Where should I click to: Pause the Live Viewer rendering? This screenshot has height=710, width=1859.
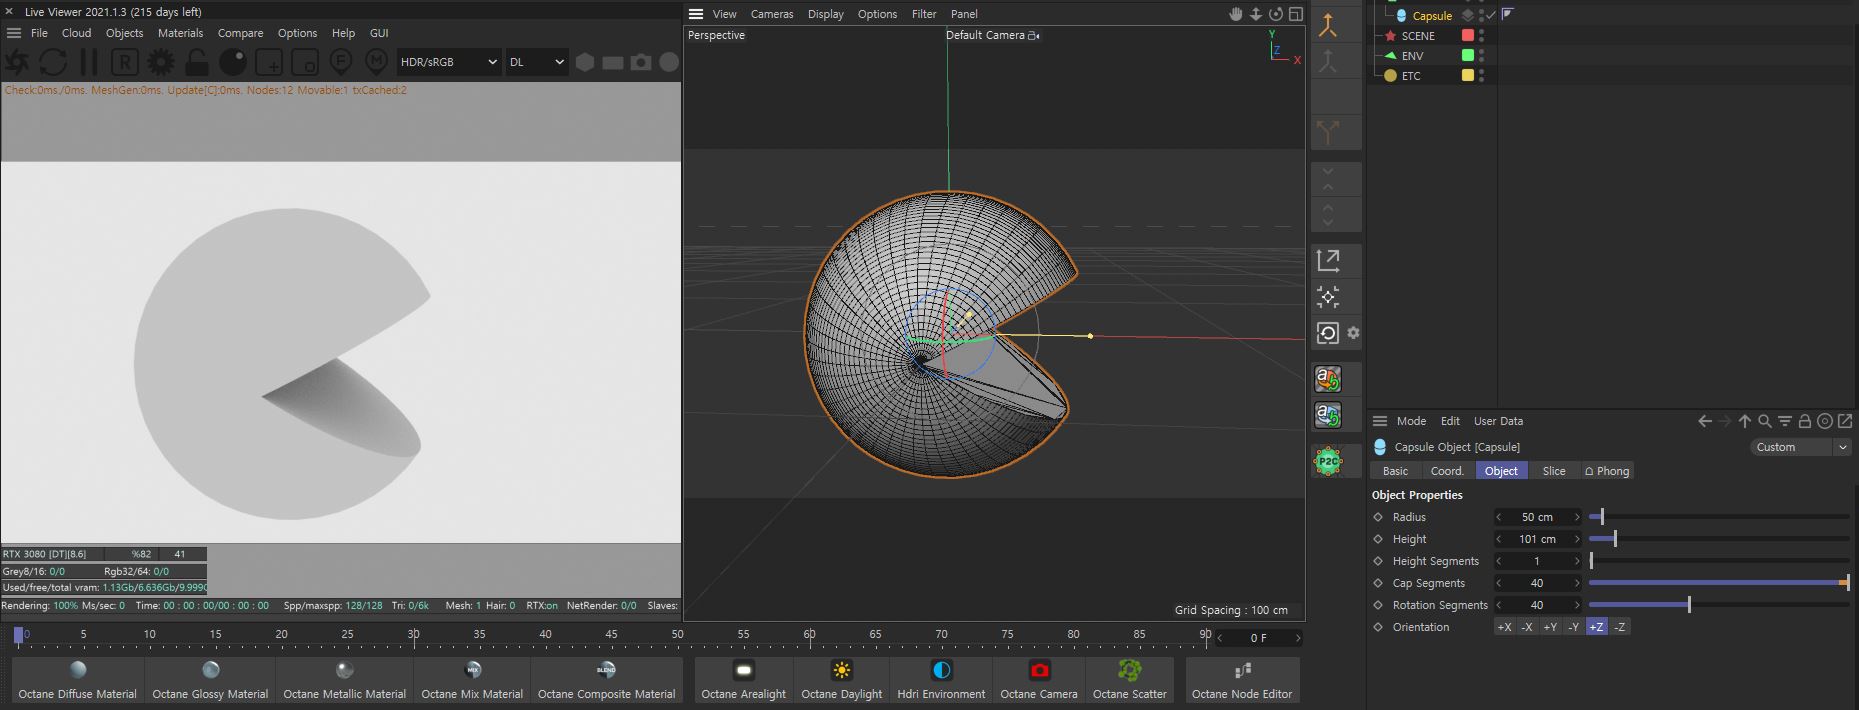tap(89, 62)
